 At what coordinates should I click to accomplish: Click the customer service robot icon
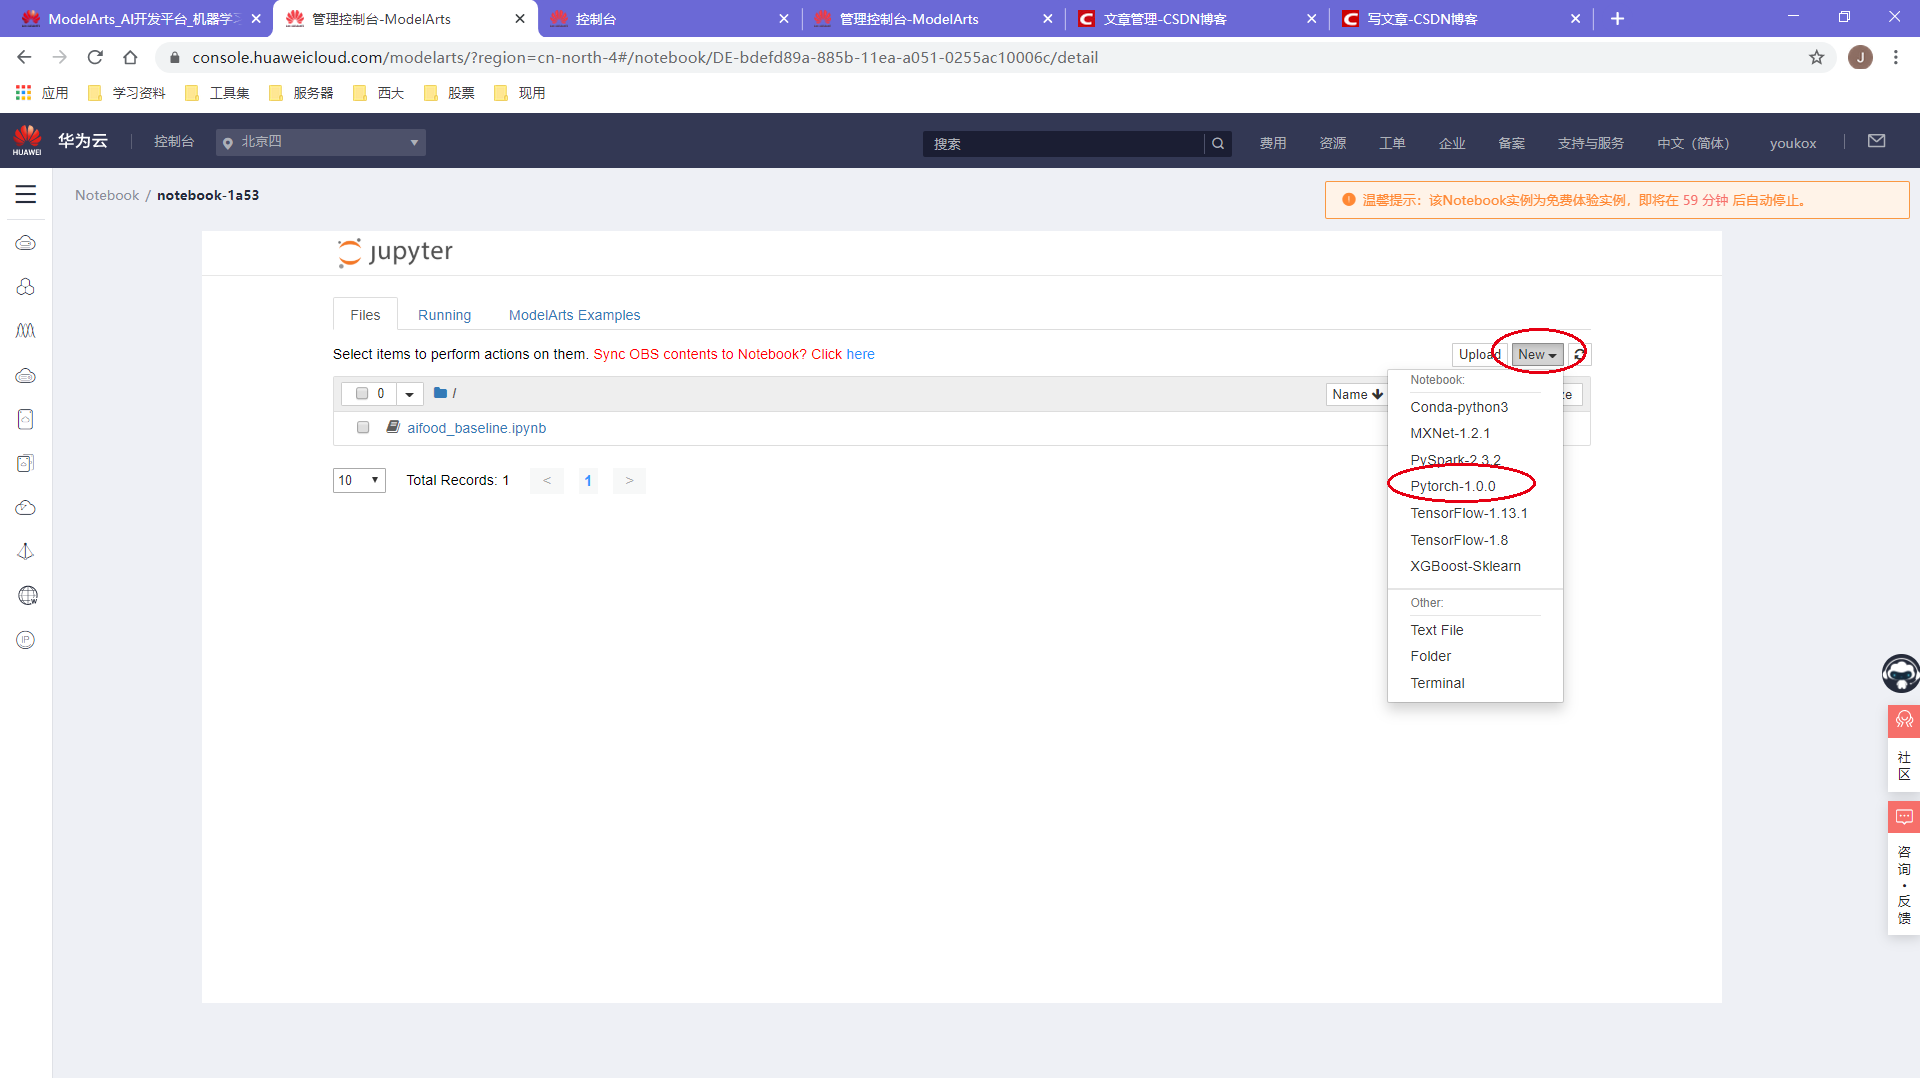(1901, 673)
